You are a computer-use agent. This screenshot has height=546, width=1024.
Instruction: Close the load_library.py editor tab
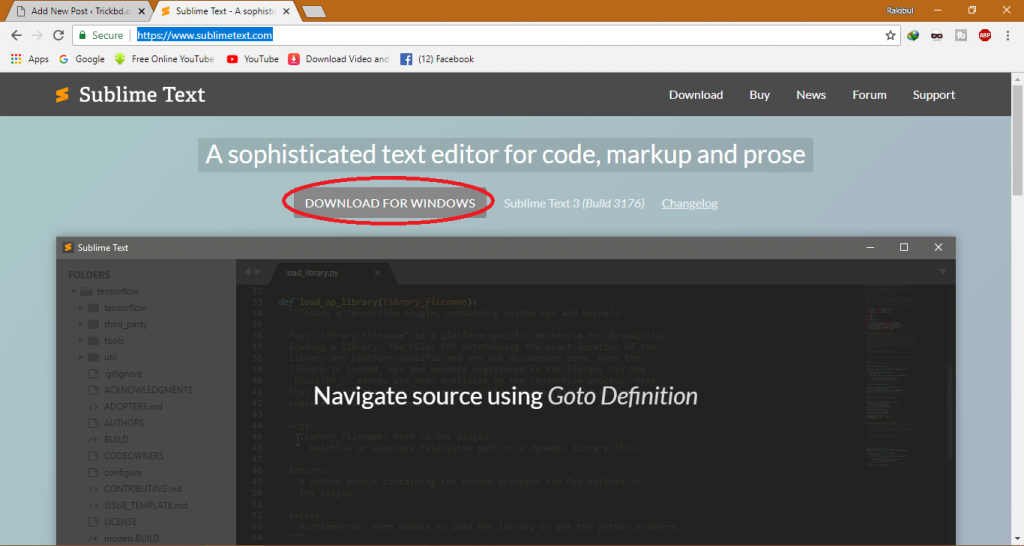coord(377,272)
